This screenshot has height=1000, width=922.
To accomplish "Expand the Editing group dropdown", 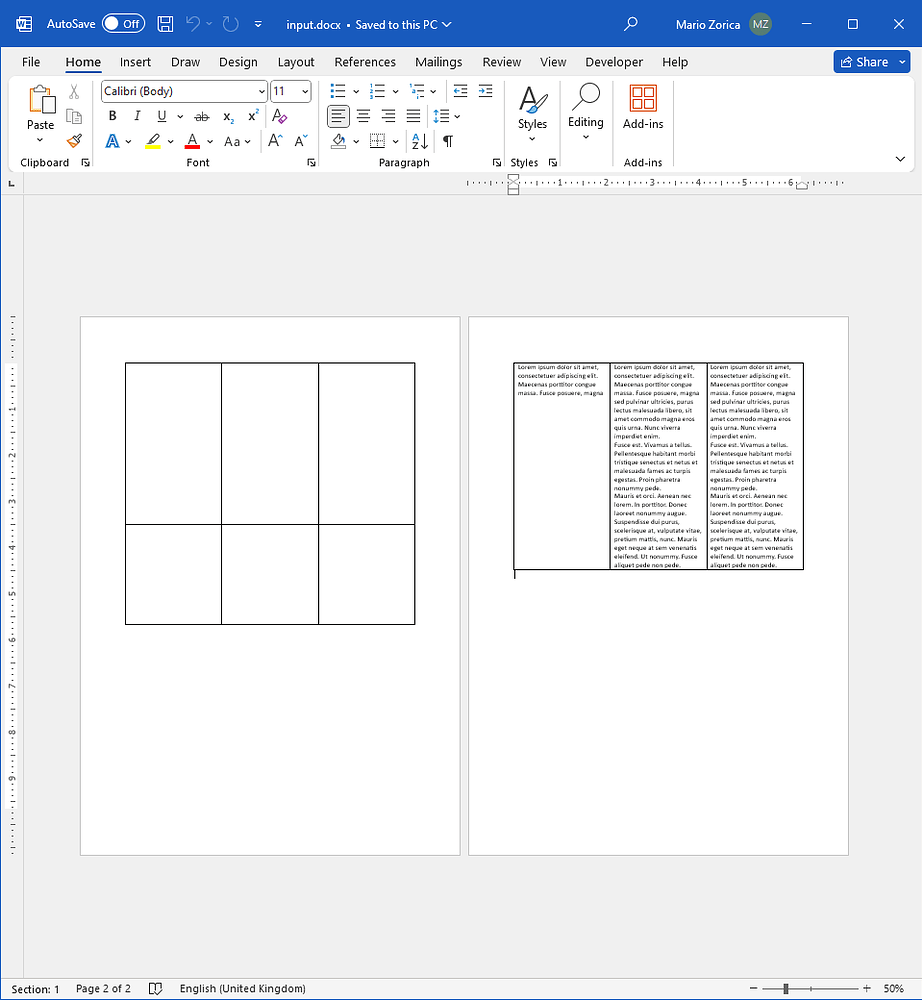I will tap(585, 137).
